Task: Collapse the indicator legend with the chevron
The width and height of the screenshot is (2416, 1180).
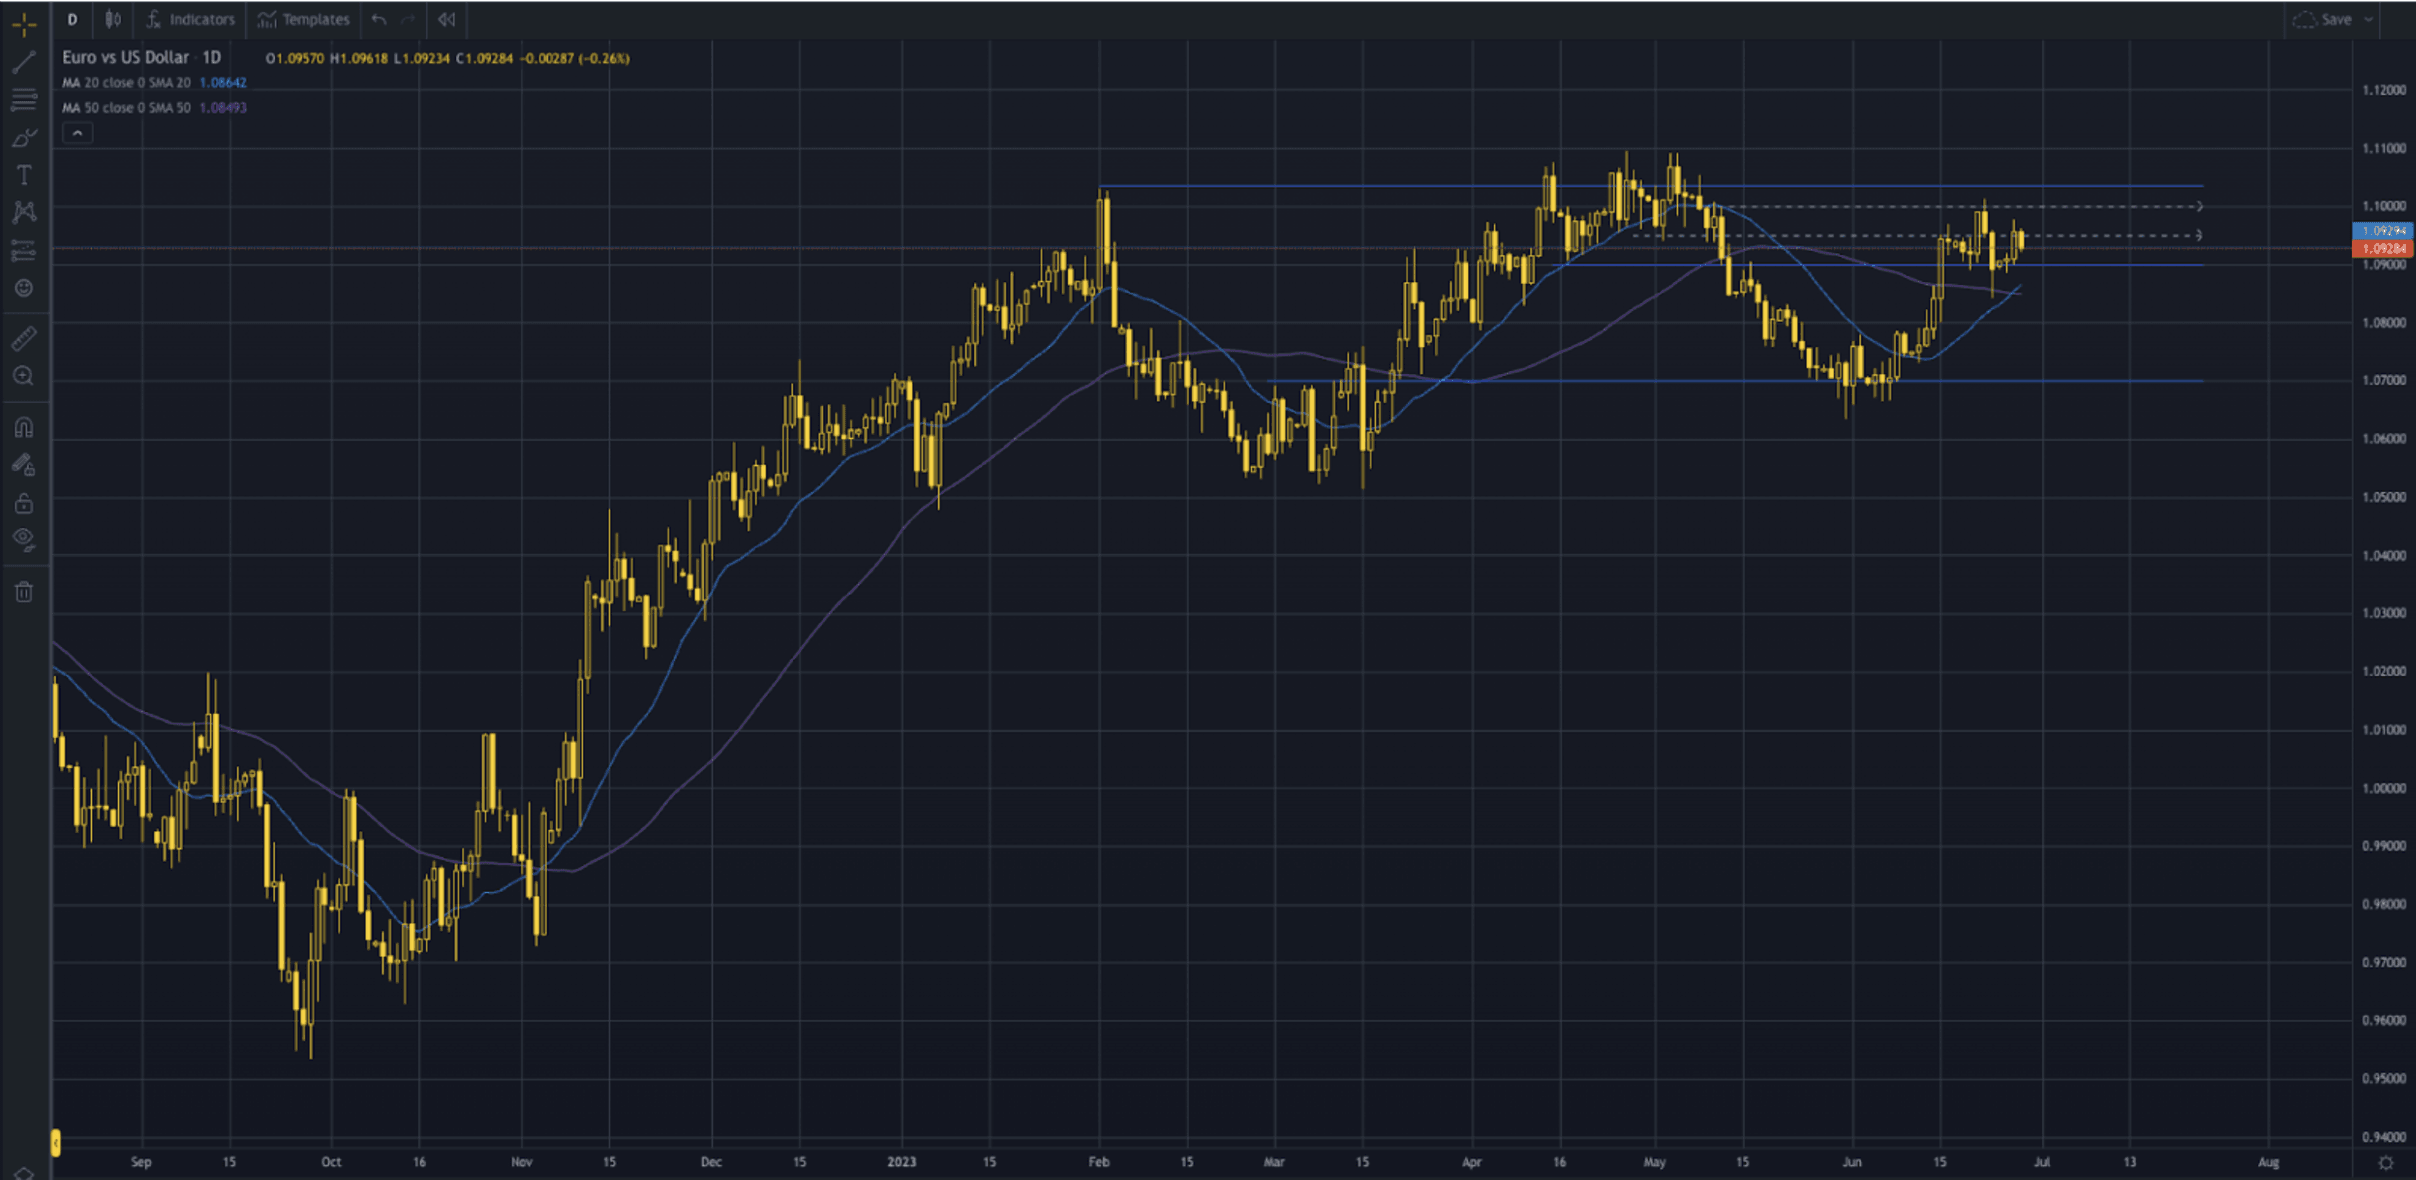Action: coord(77,133)
